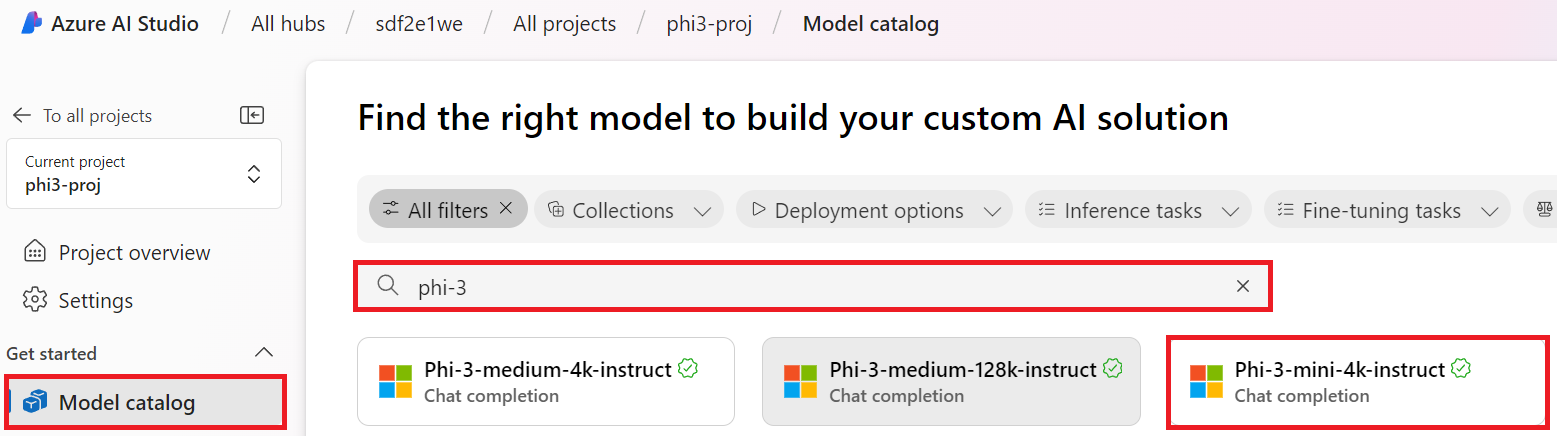
Task: Click the Collections filter icon
Action: pyautogui.click(x=557, y=210)
